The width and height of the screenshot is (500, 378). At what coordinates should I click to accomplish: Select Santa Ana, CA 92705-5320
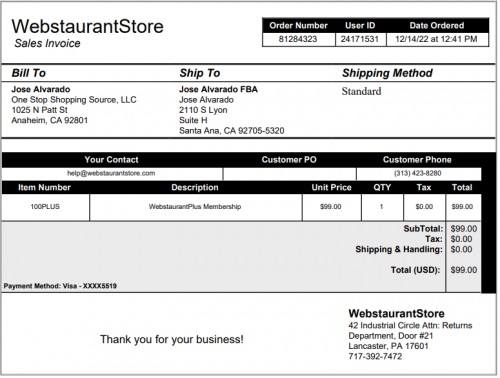pyautogui.click(x=232, y=131)
